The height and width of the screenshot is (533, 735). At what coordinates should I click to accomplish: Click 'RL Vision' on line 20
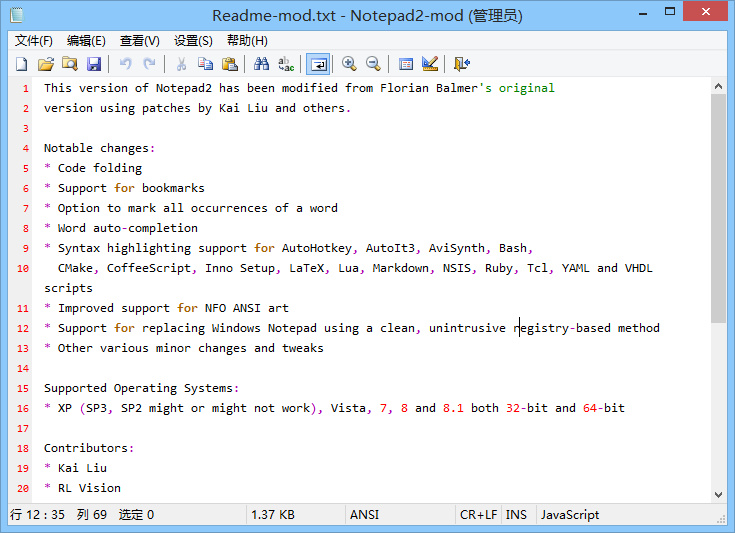tap(89, 488)
